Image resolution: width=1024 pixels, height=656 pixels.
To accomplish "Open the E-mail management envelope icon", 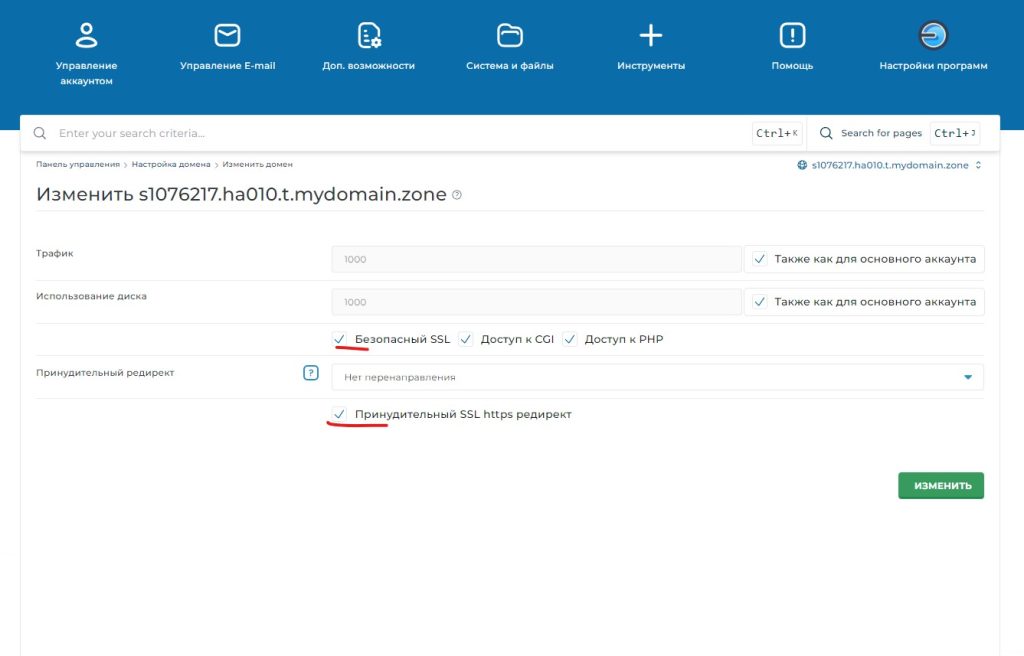I will [x=227, y=36].
